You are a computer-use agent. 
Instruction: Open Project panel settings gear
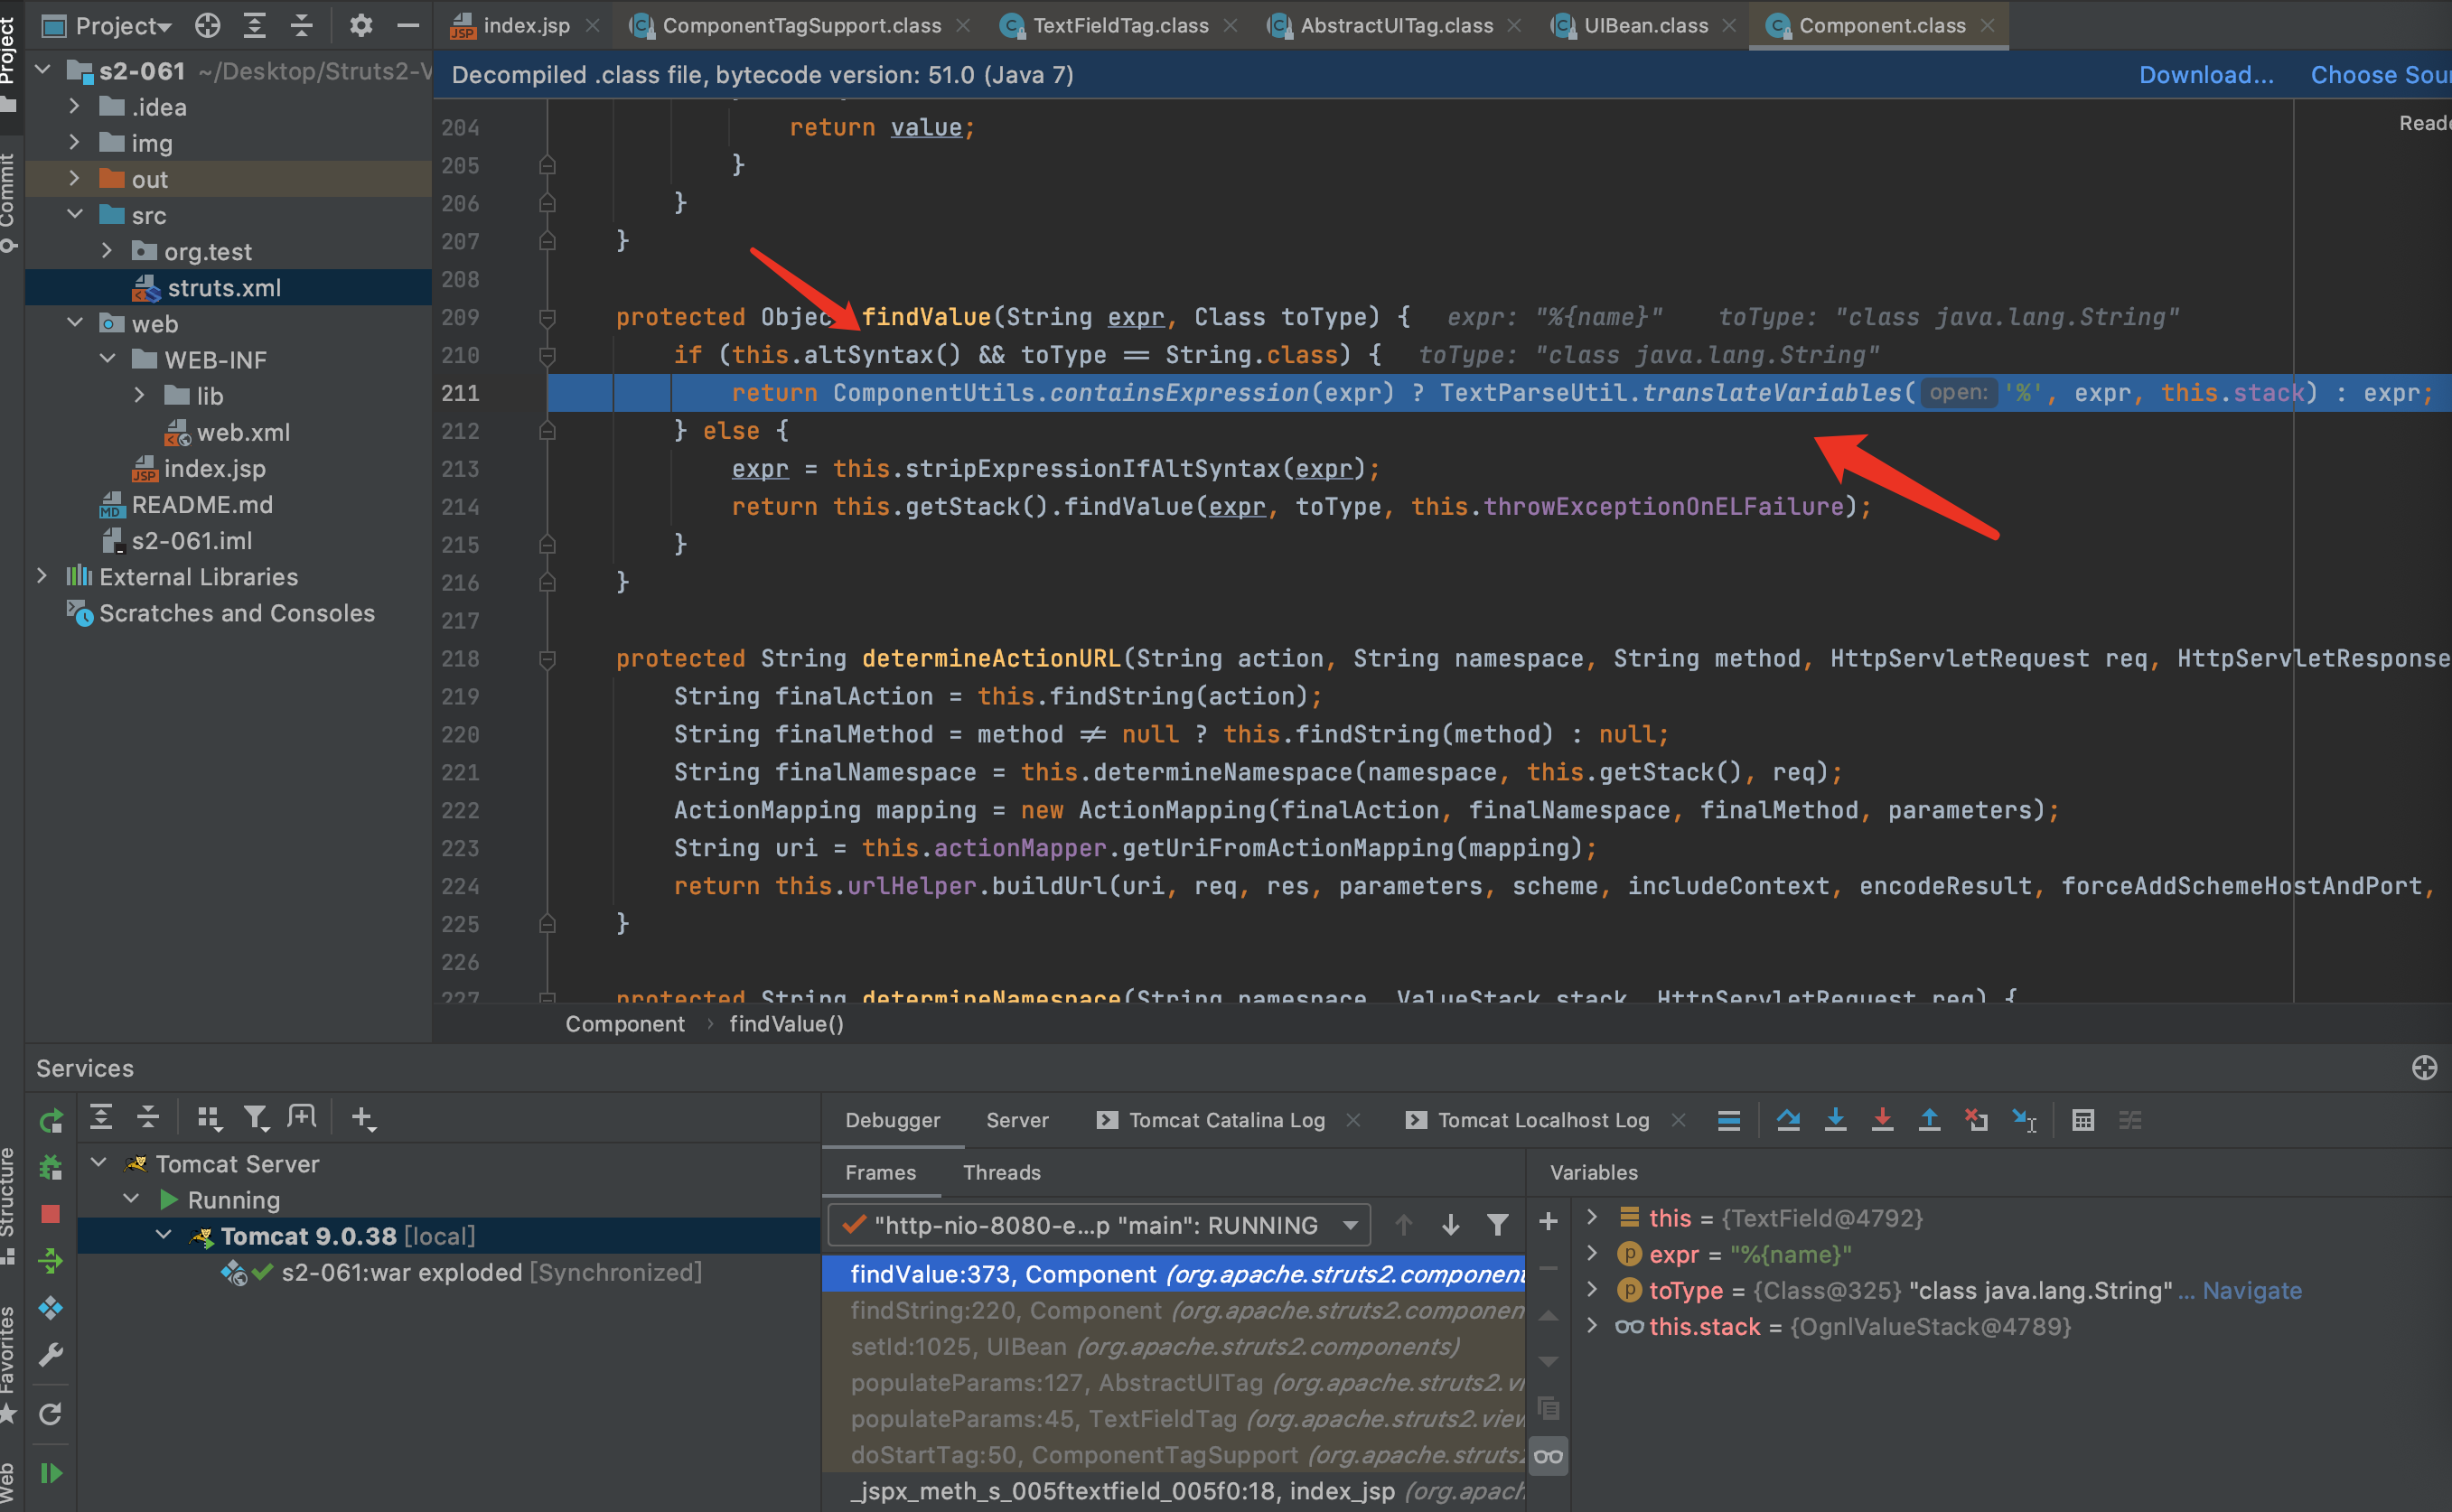click(x=361, y=25)
